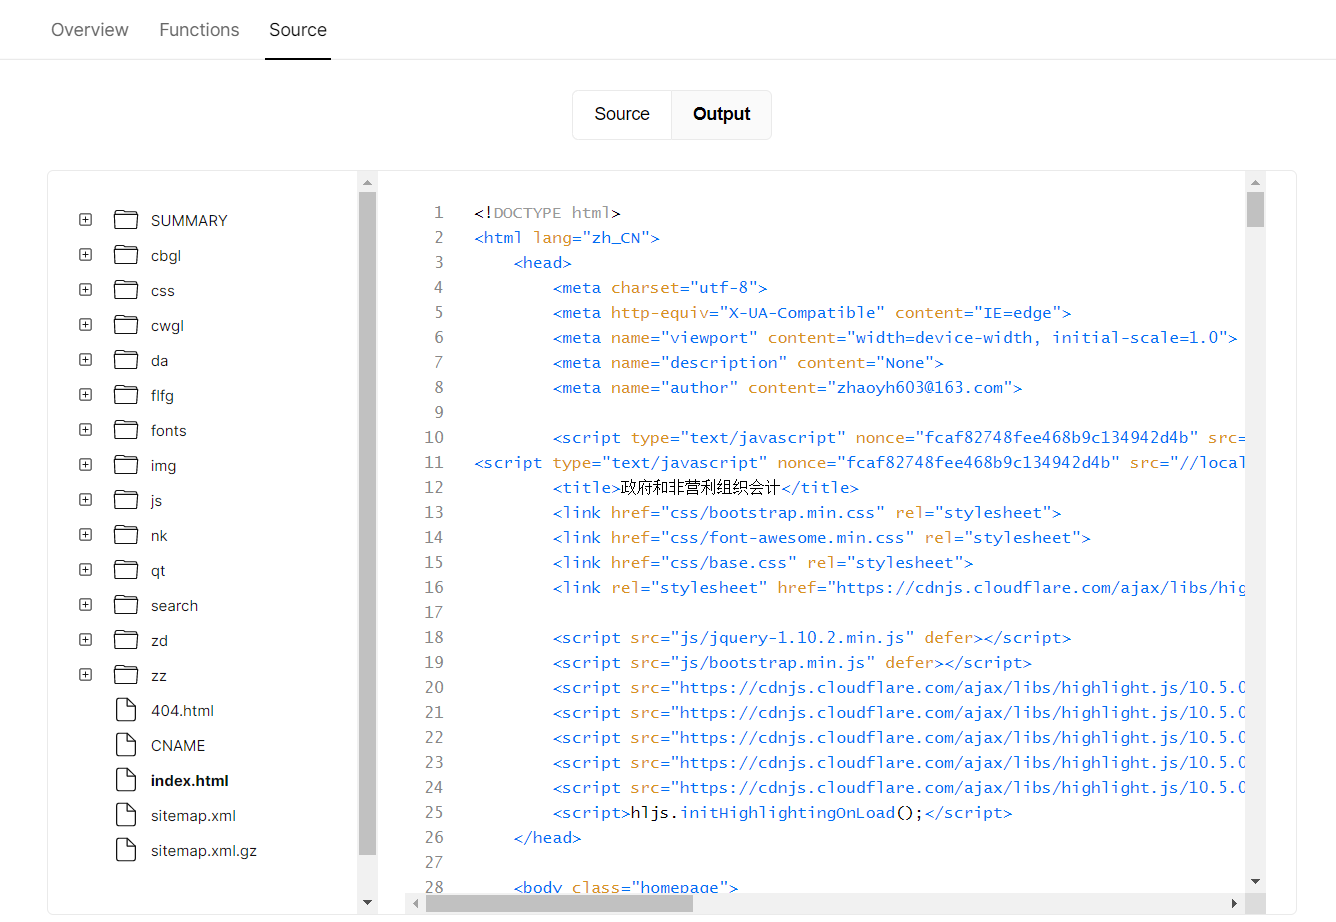Click the img folder icon
Viewport: 1336px width, 922px height.
pos(126,465)
